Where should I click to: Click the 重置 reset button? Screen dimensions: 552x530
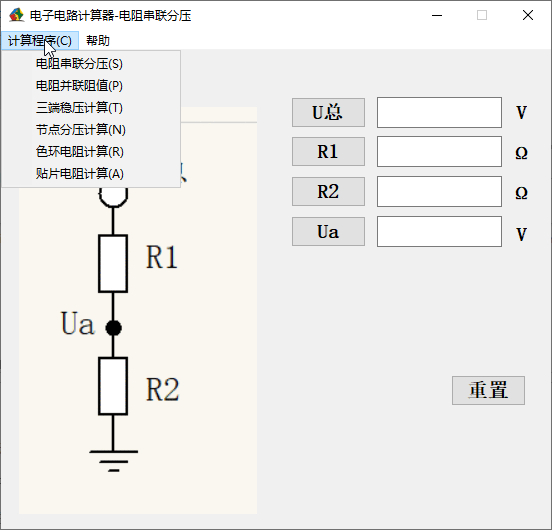(x=488, y=390)
